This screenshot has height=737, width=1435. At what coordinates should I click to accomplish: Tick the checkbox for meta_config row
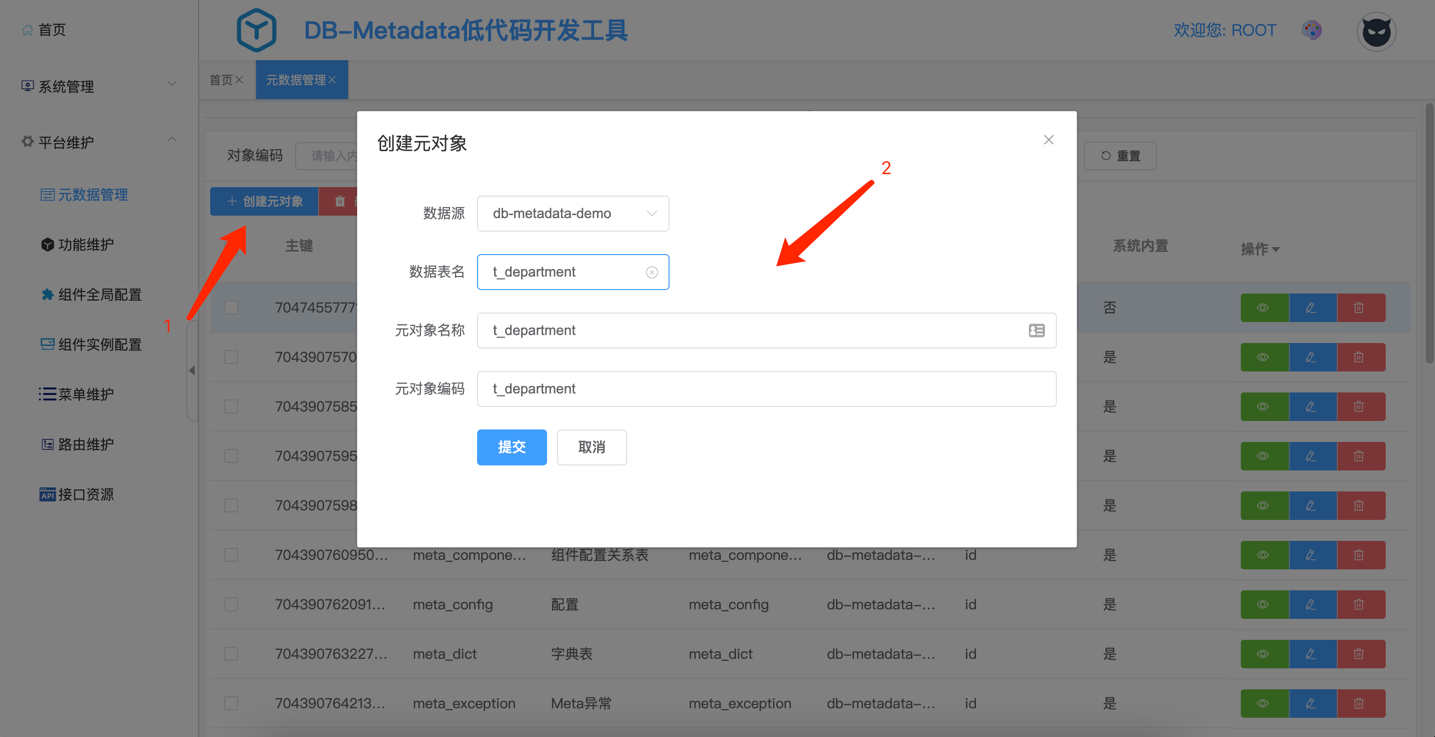(x=231, y=605)
